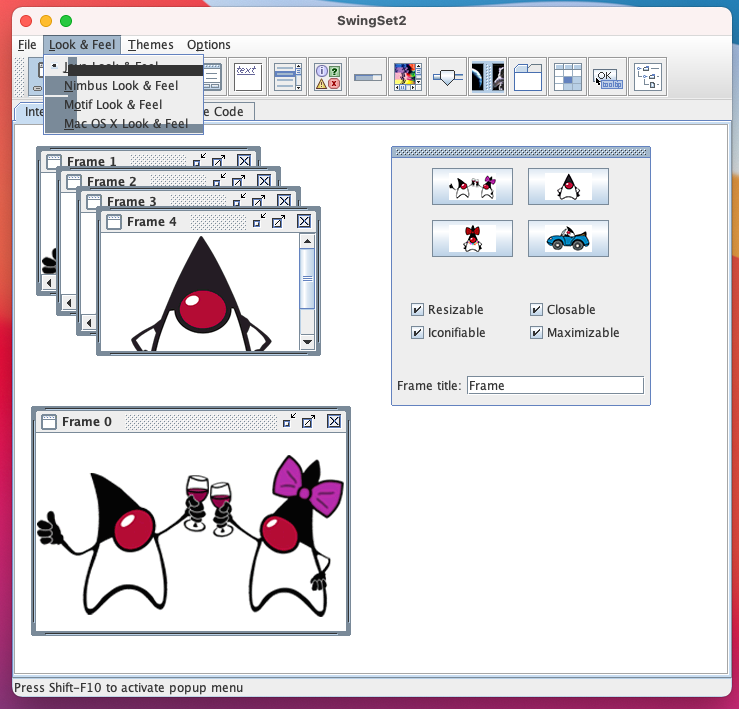Maximize Frame 0 using its title bar button
Screen dimensions: 739x709
click(309, 422)
